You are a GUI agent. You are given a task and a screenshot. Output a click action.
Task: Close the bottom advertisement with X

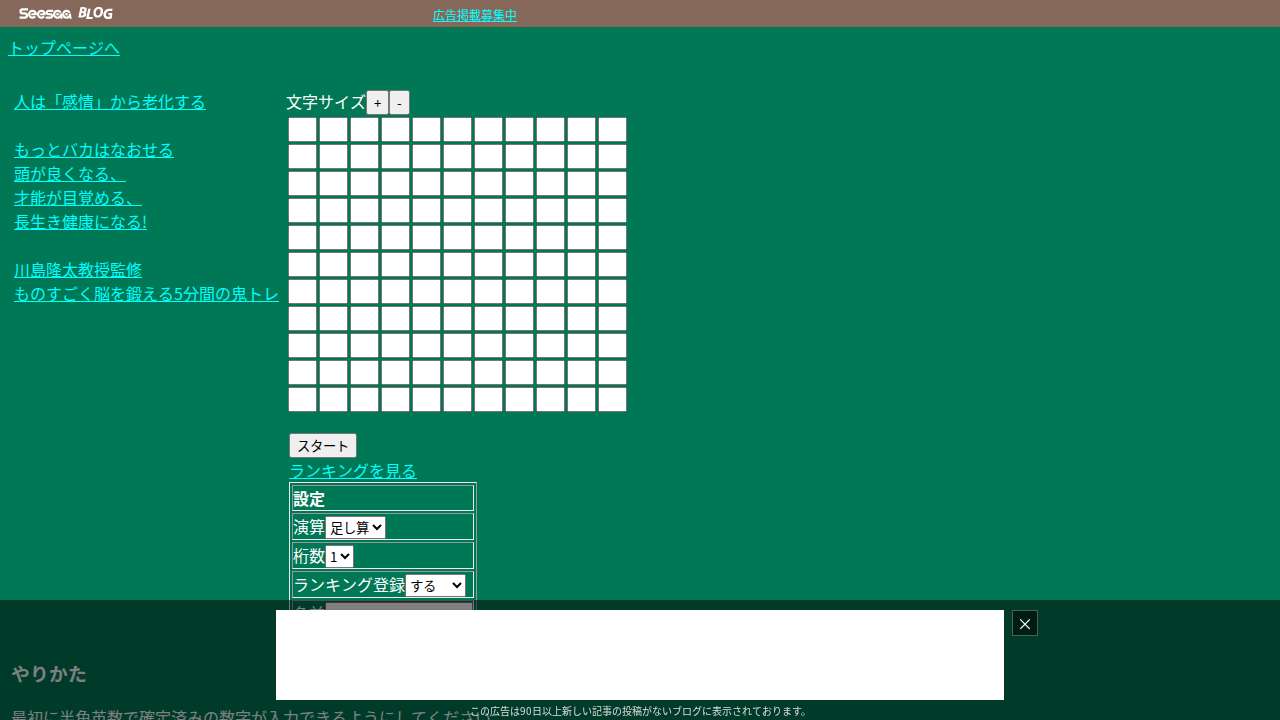(1025, 623)
